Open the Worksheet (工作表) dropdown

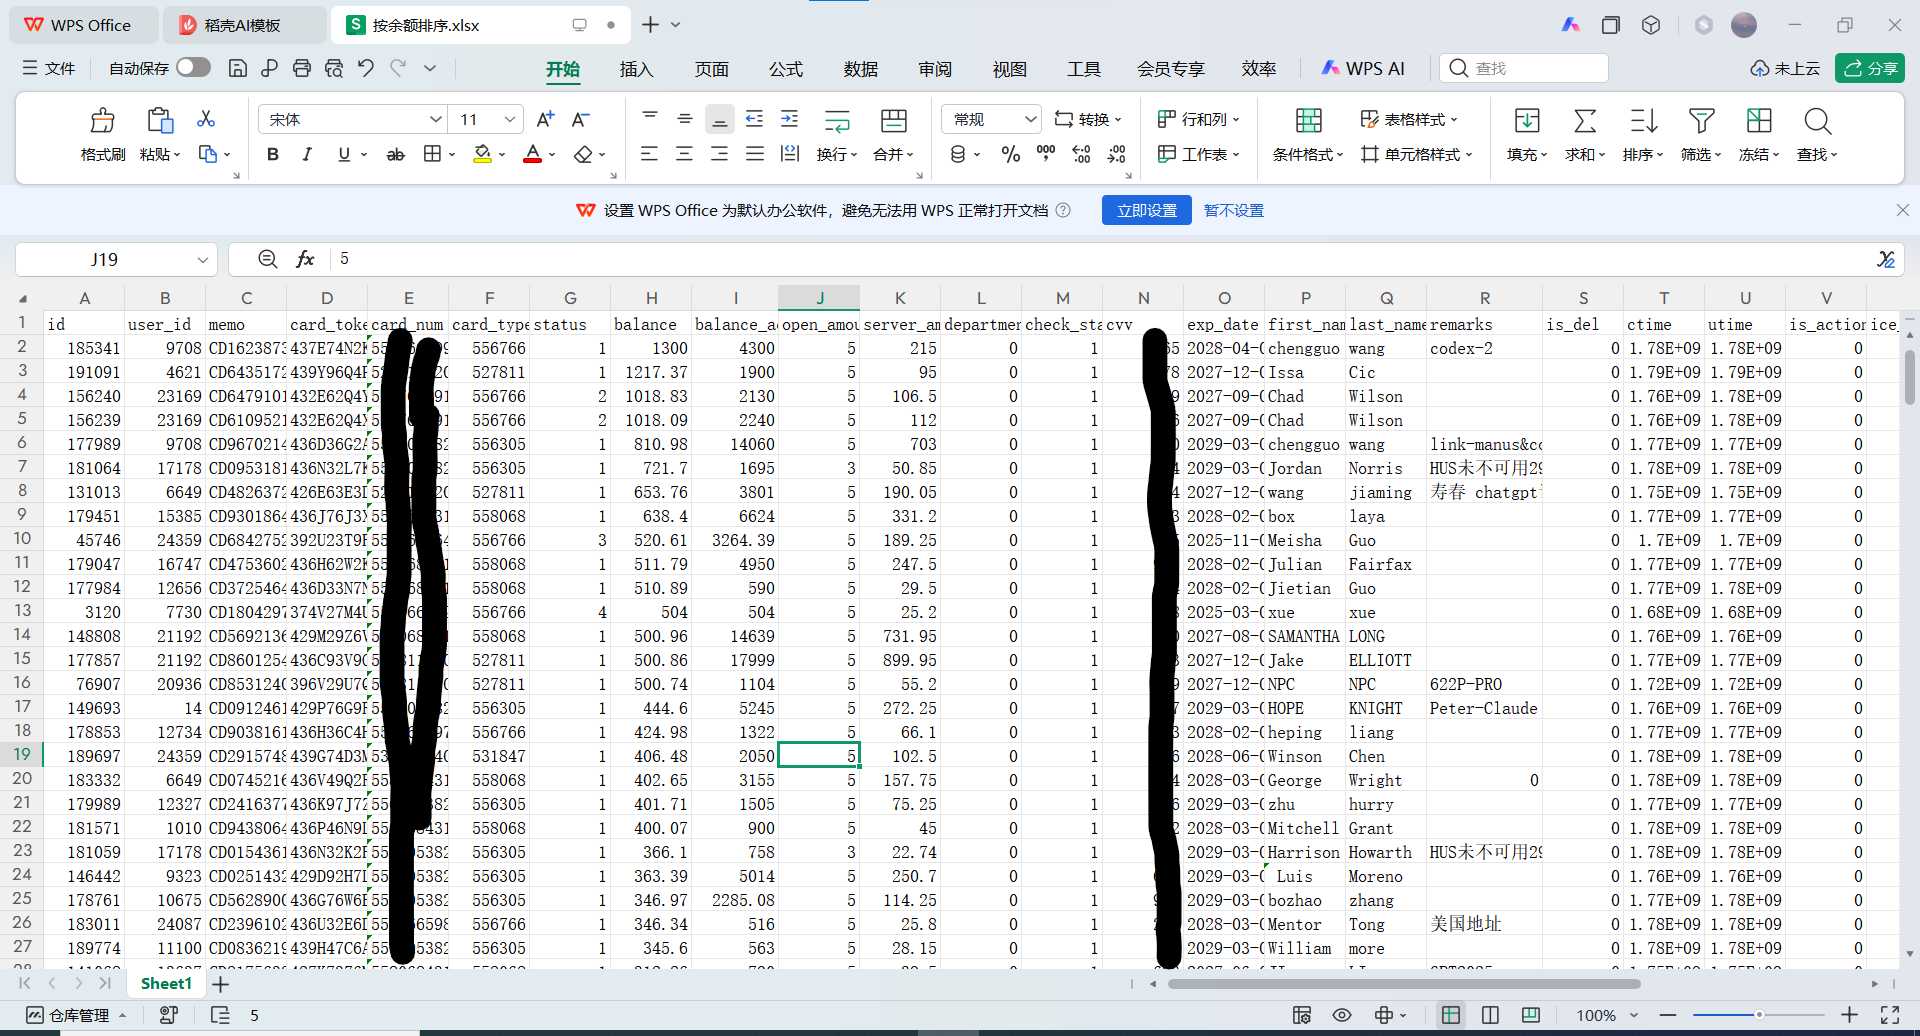click(x=1198, y=154)
